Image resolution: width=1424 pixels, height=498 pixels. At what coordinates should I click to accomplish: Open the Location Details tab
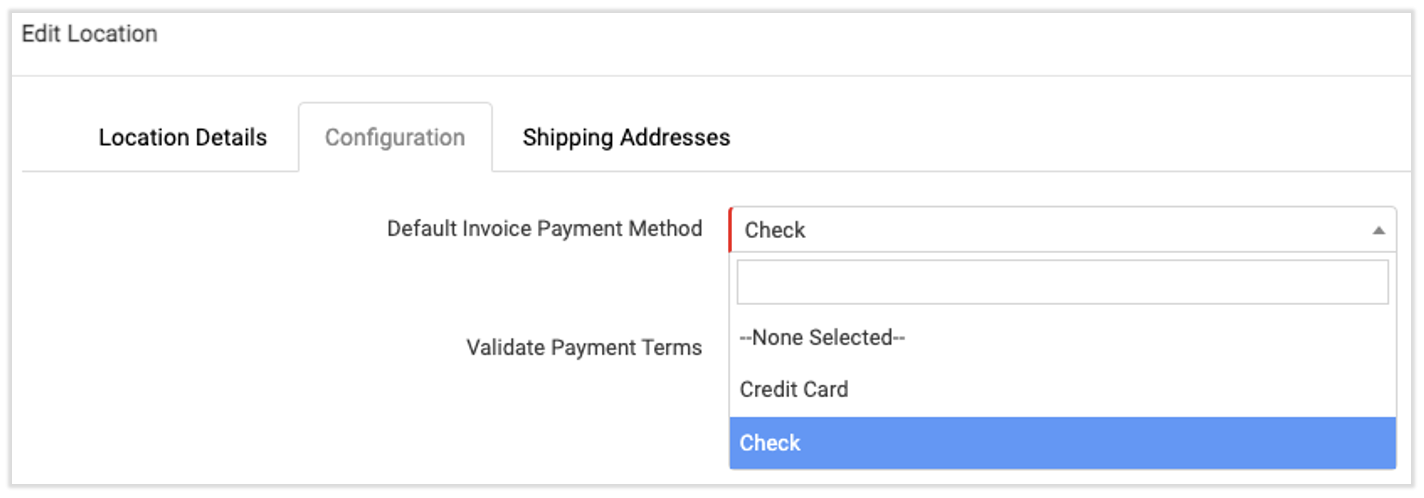(182, 137)
